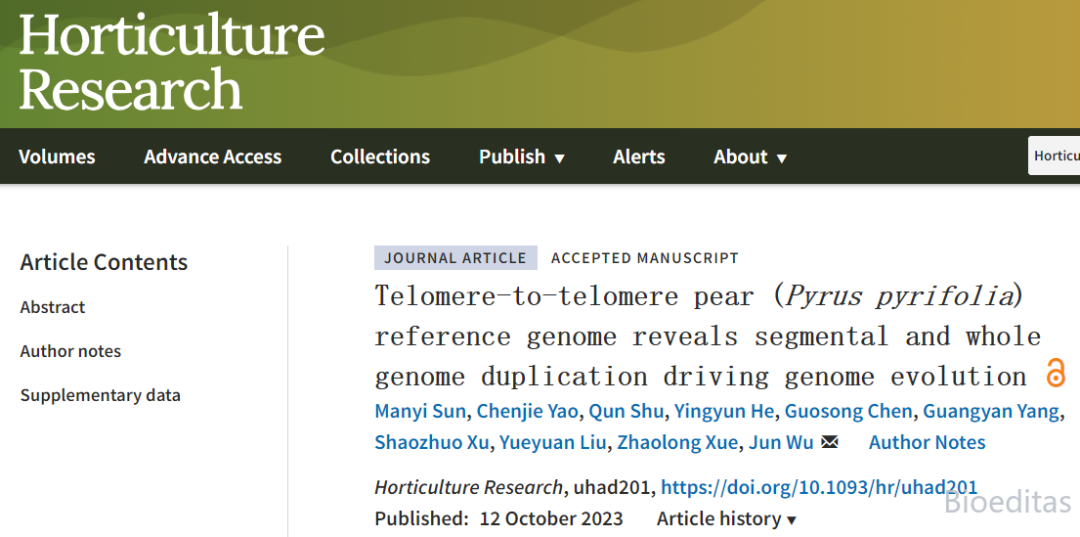View author Manyi Sun's profile

[x=420, y=411]
